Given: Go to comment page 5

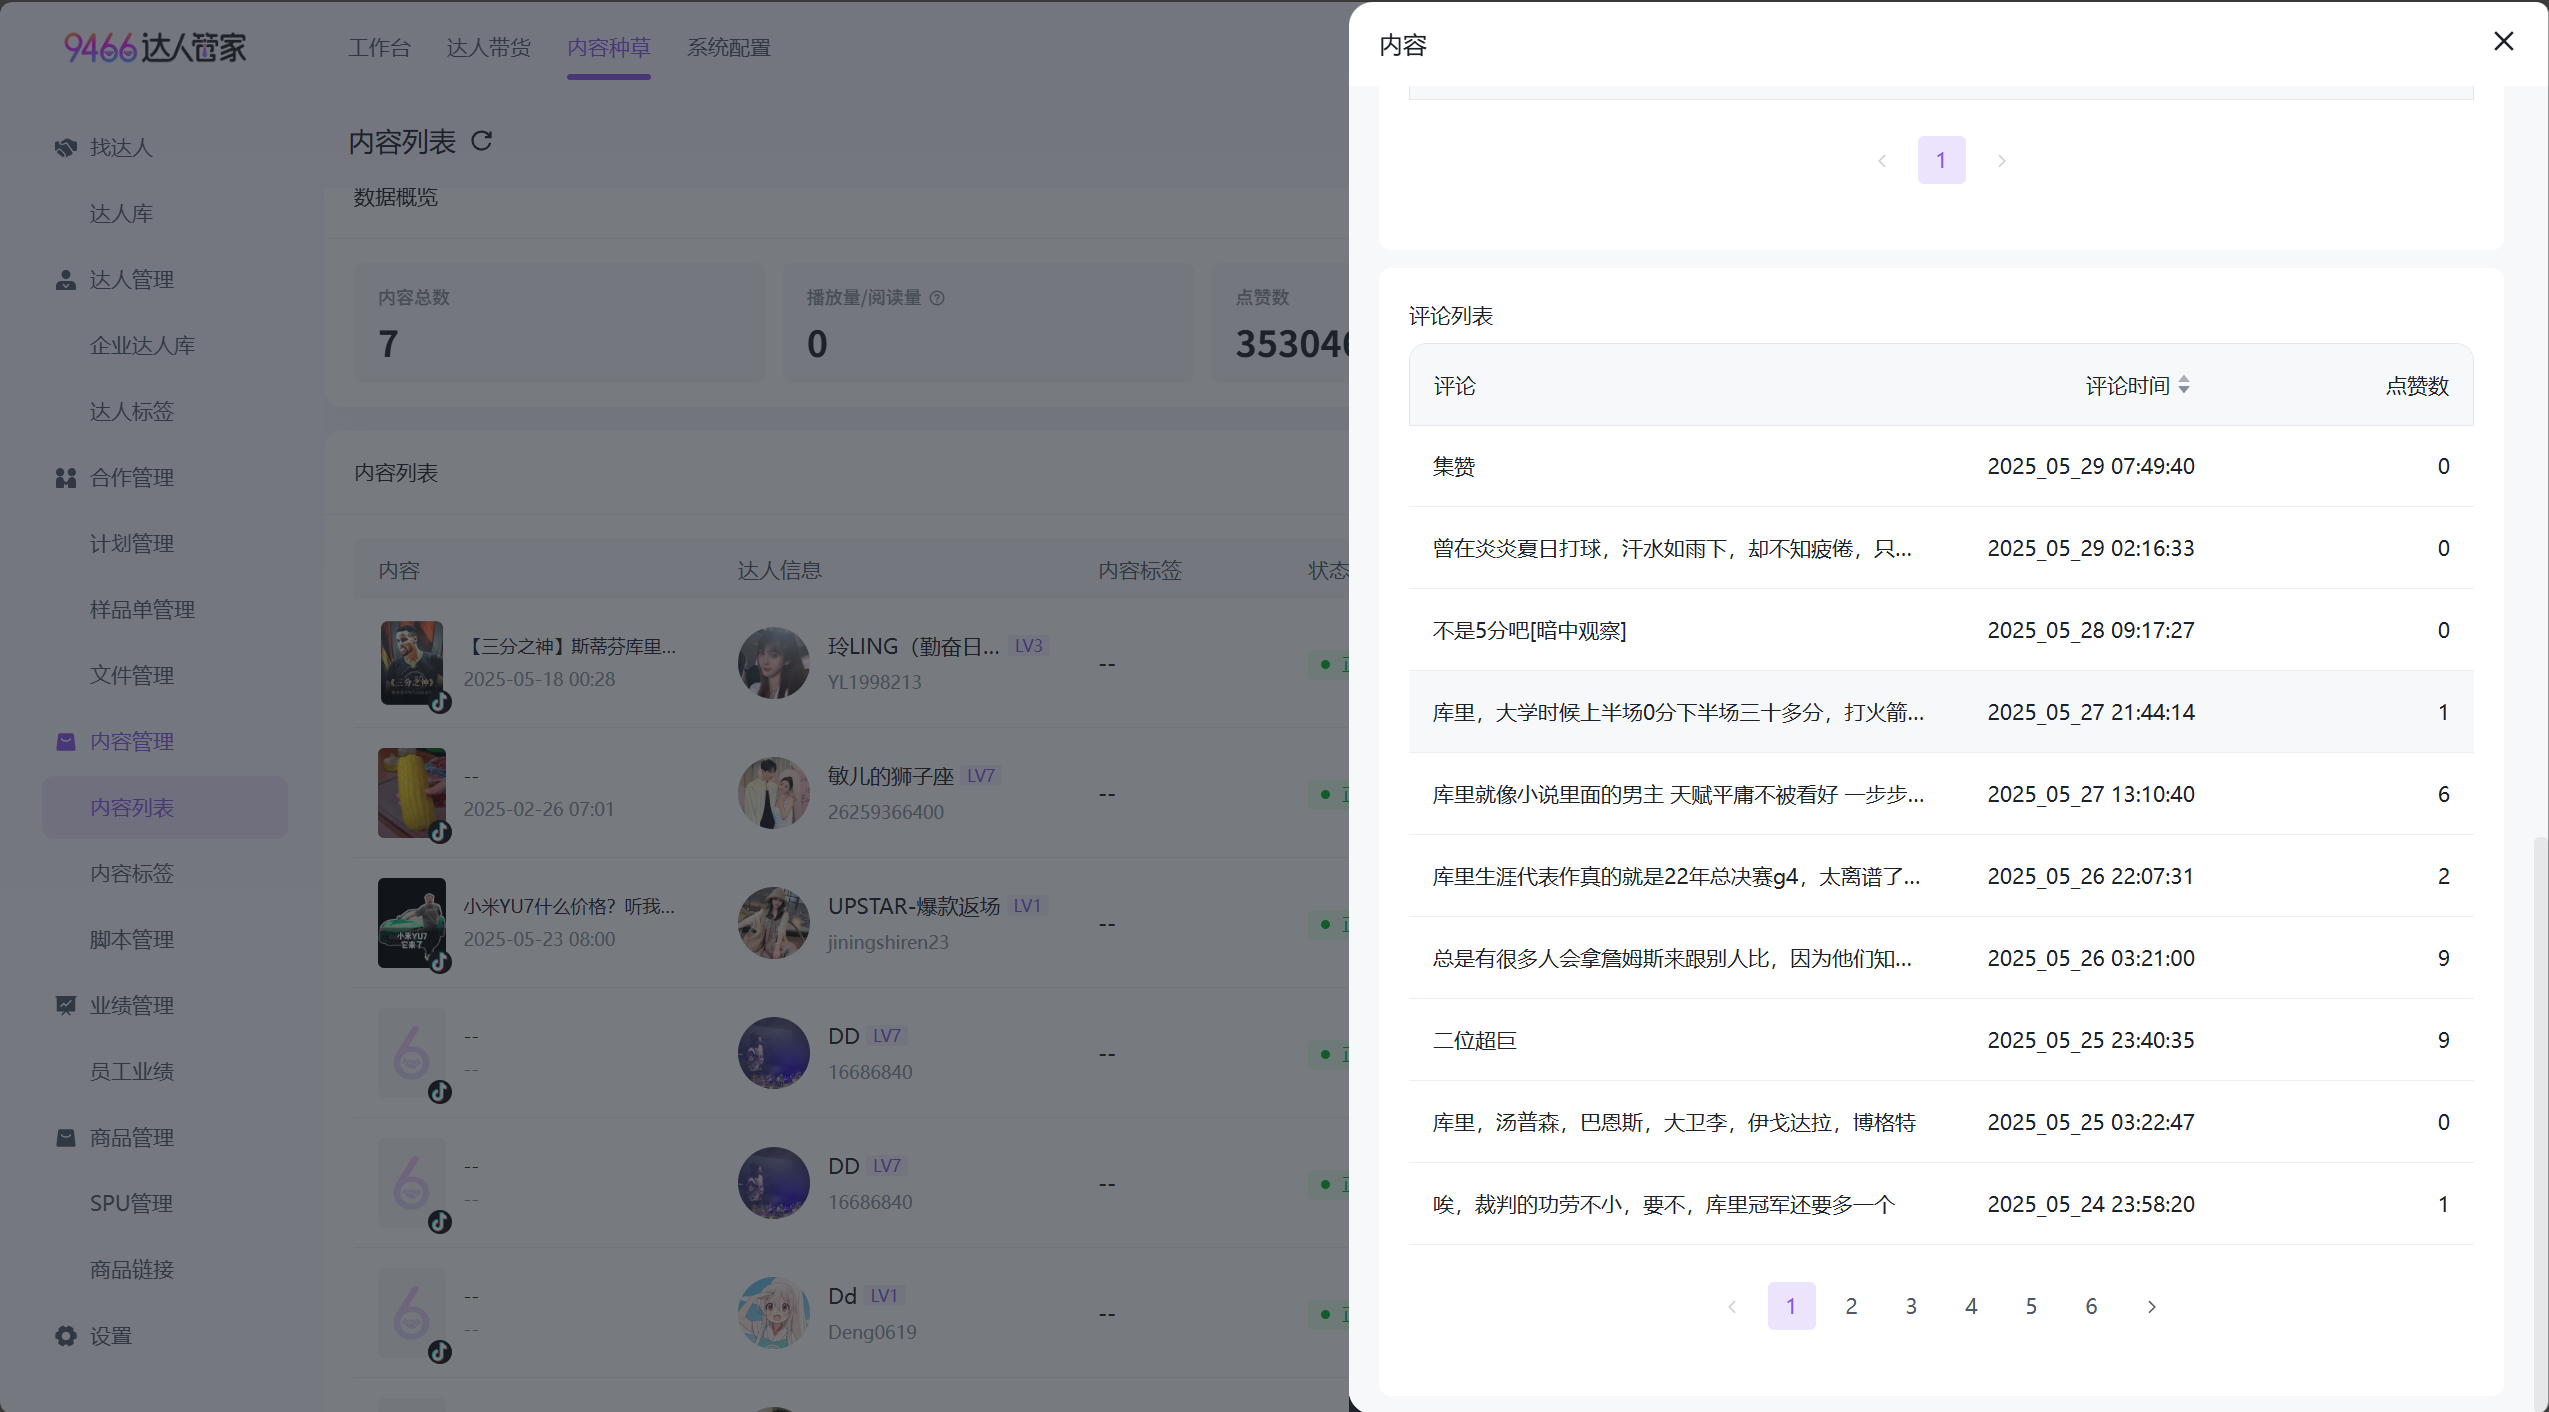Looking at the screenshot, I should [x=2031, y=1306].
